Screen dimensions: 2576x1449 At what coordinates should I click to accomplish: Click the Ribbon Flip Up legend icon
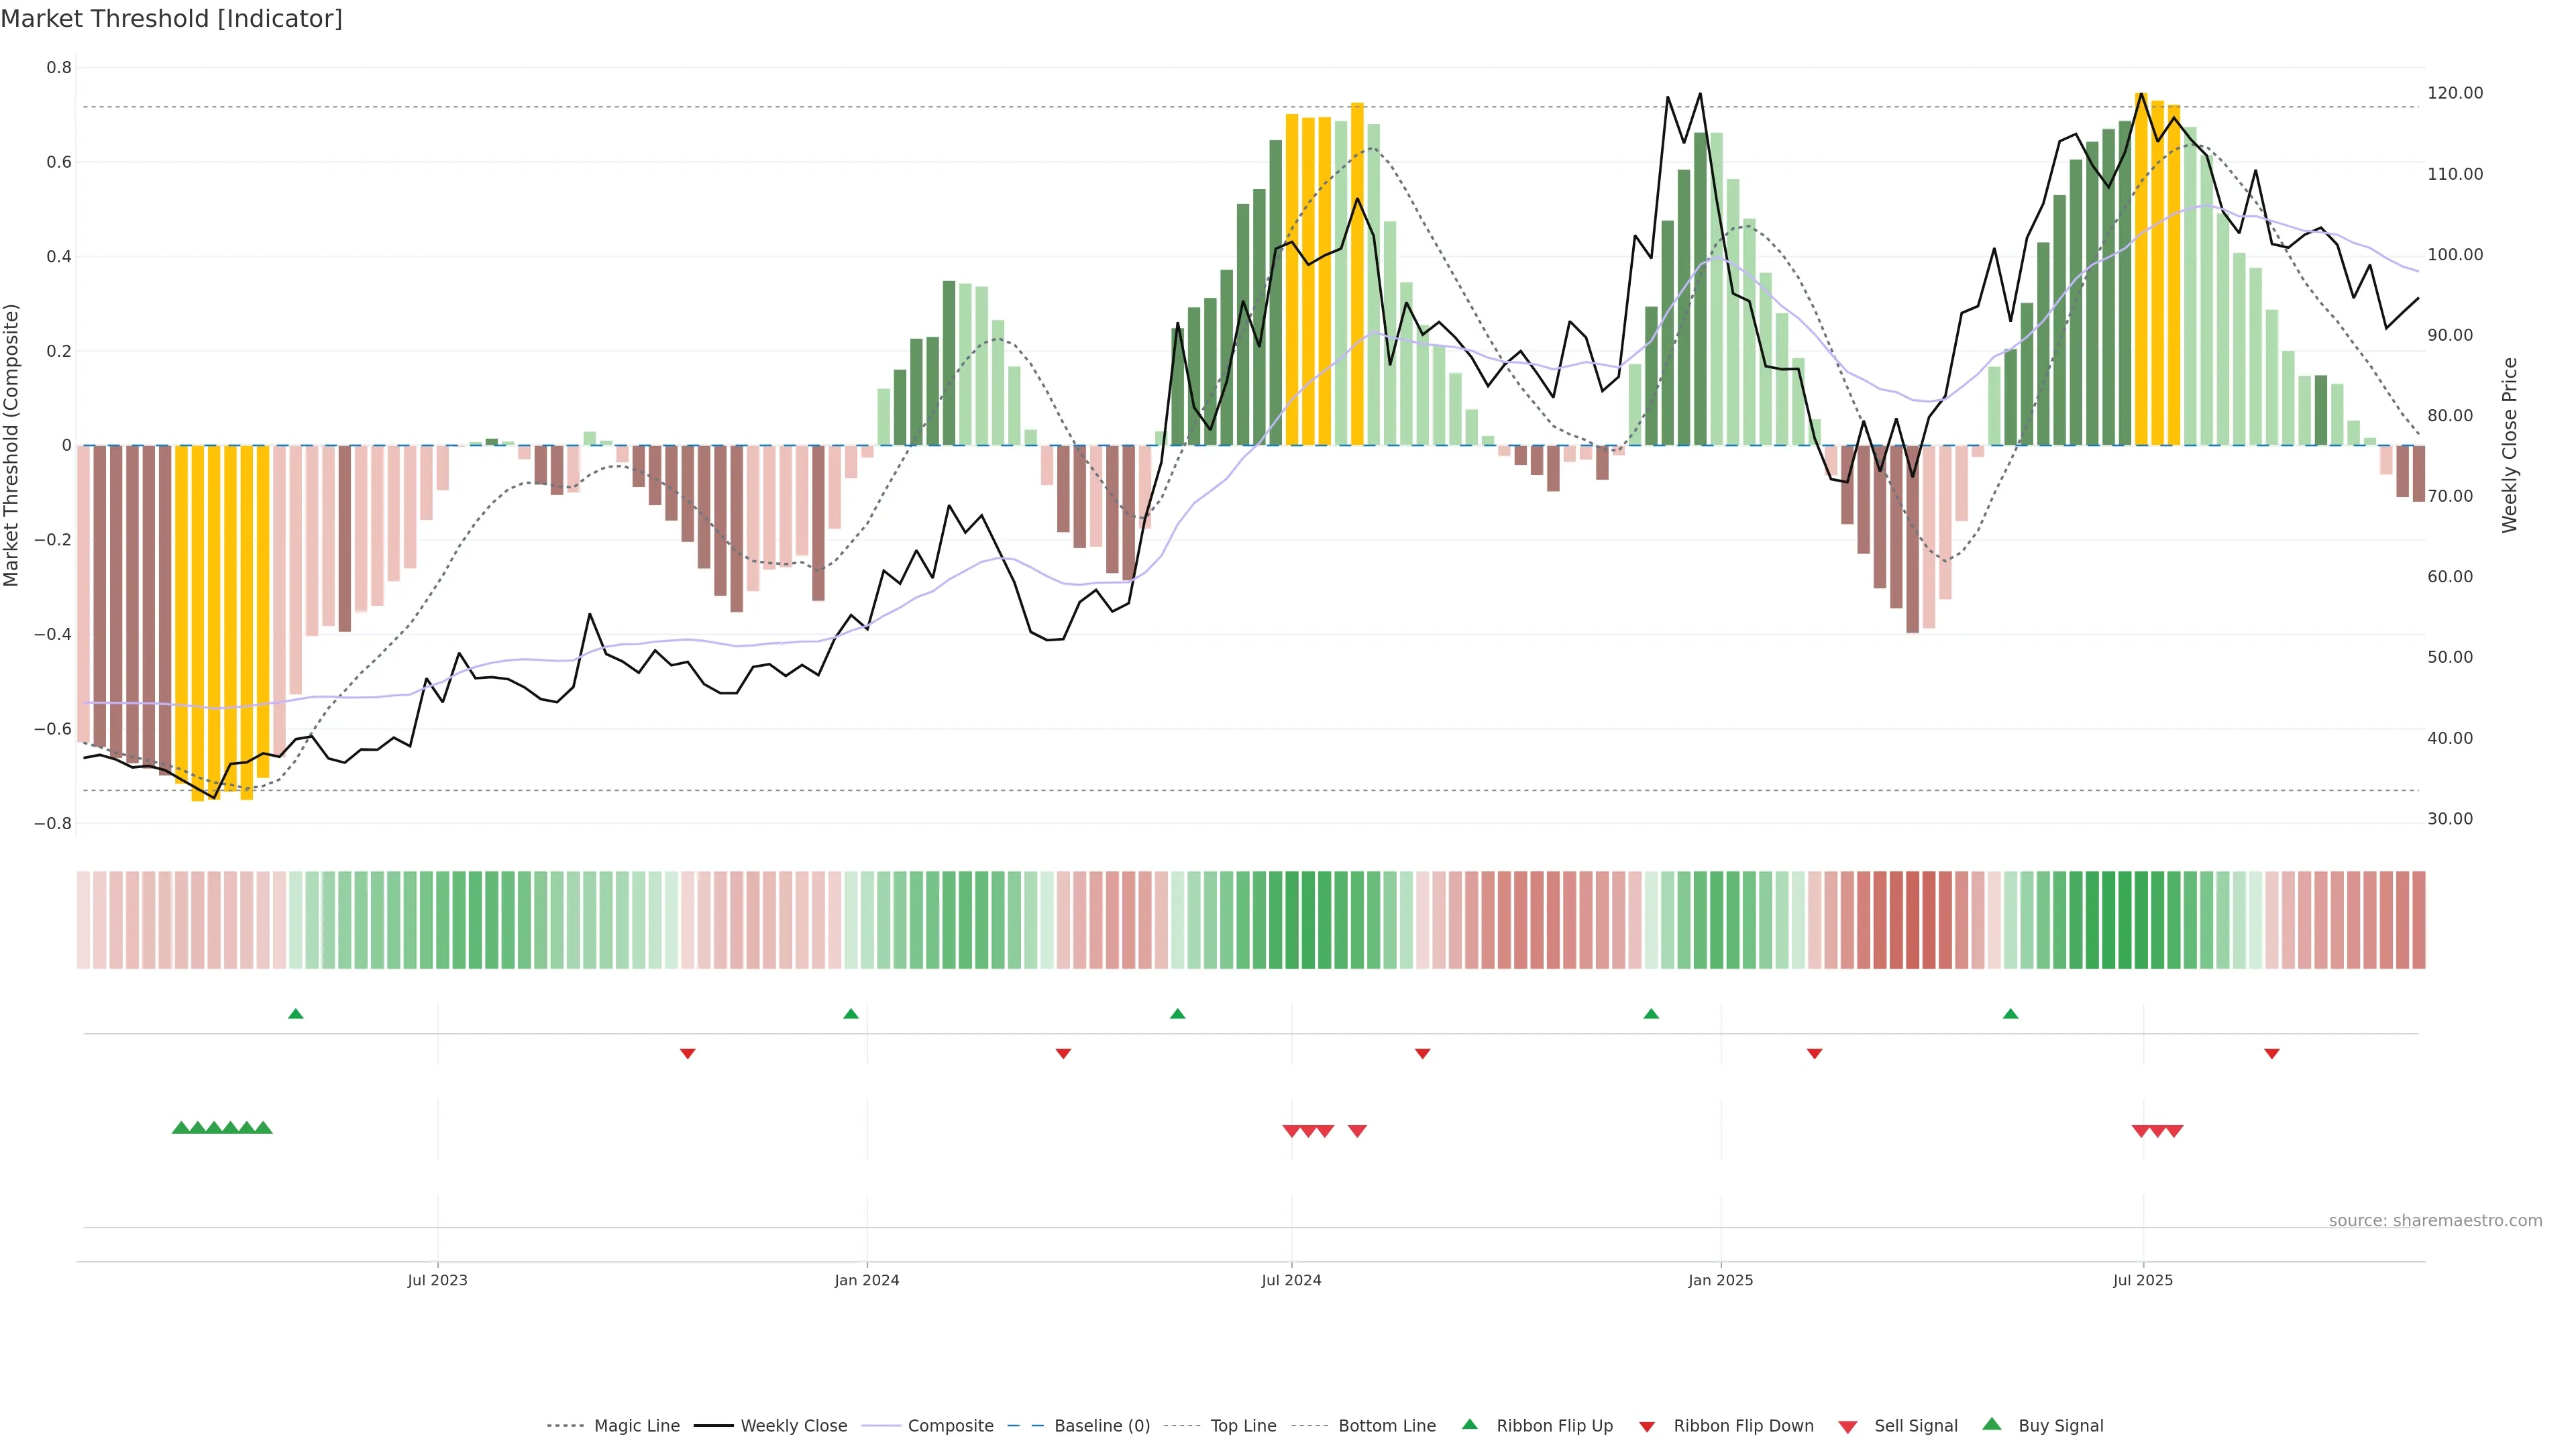[x=1469, y=1424]
